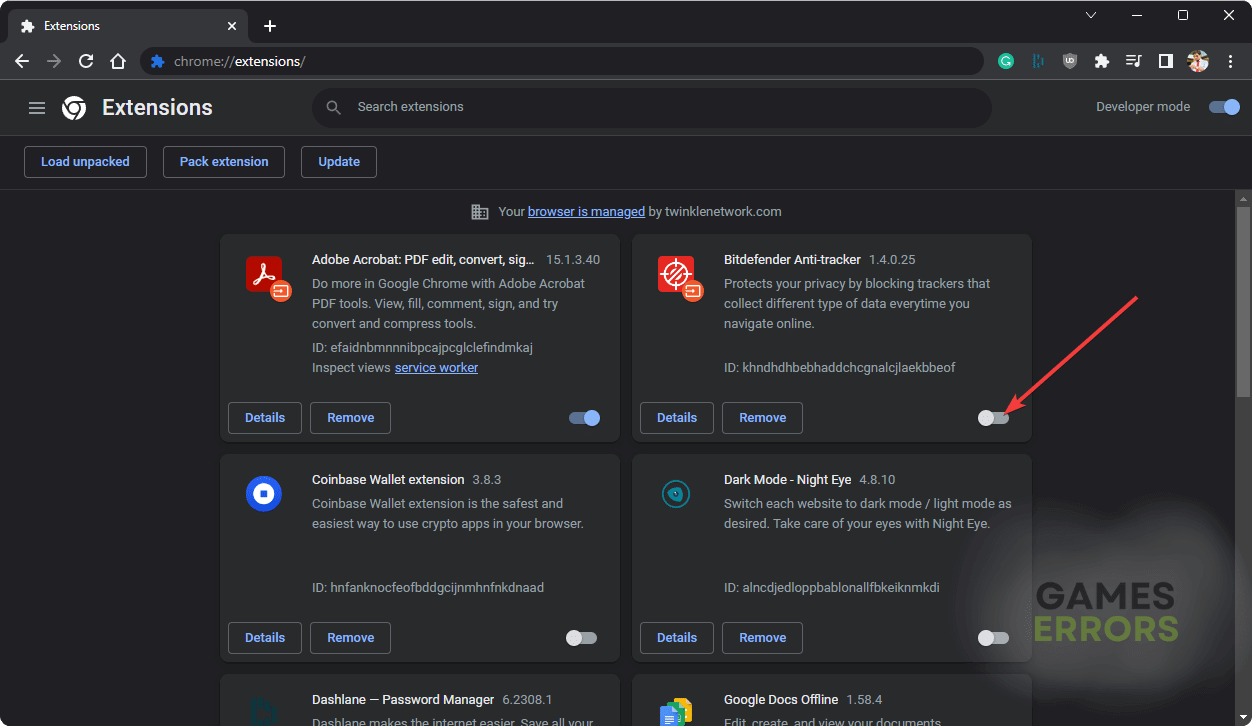Click the media controls toolbar icon
This screenshot has width=1252, height=726.
pyautogui.click(x=1133, y=61)
